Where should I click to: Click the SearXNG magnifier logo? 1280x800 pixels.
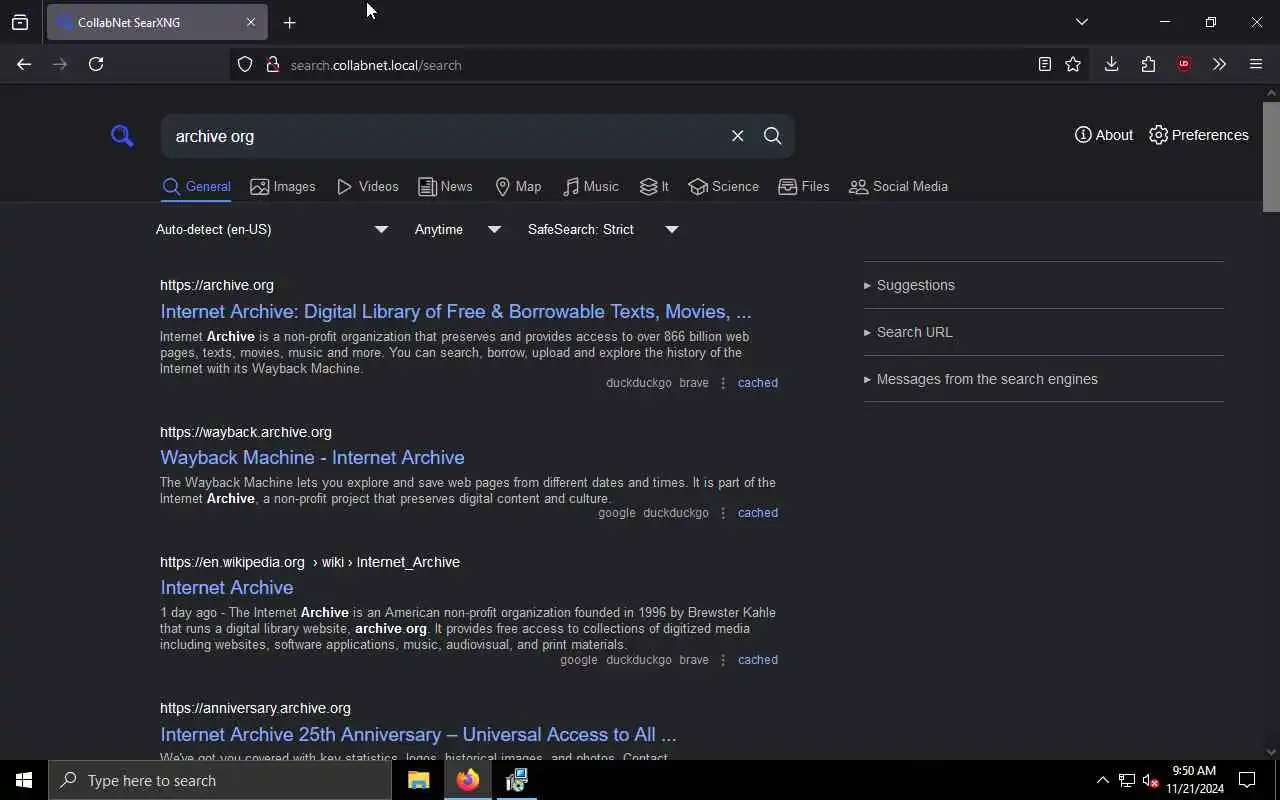click(x=122, y=136)
